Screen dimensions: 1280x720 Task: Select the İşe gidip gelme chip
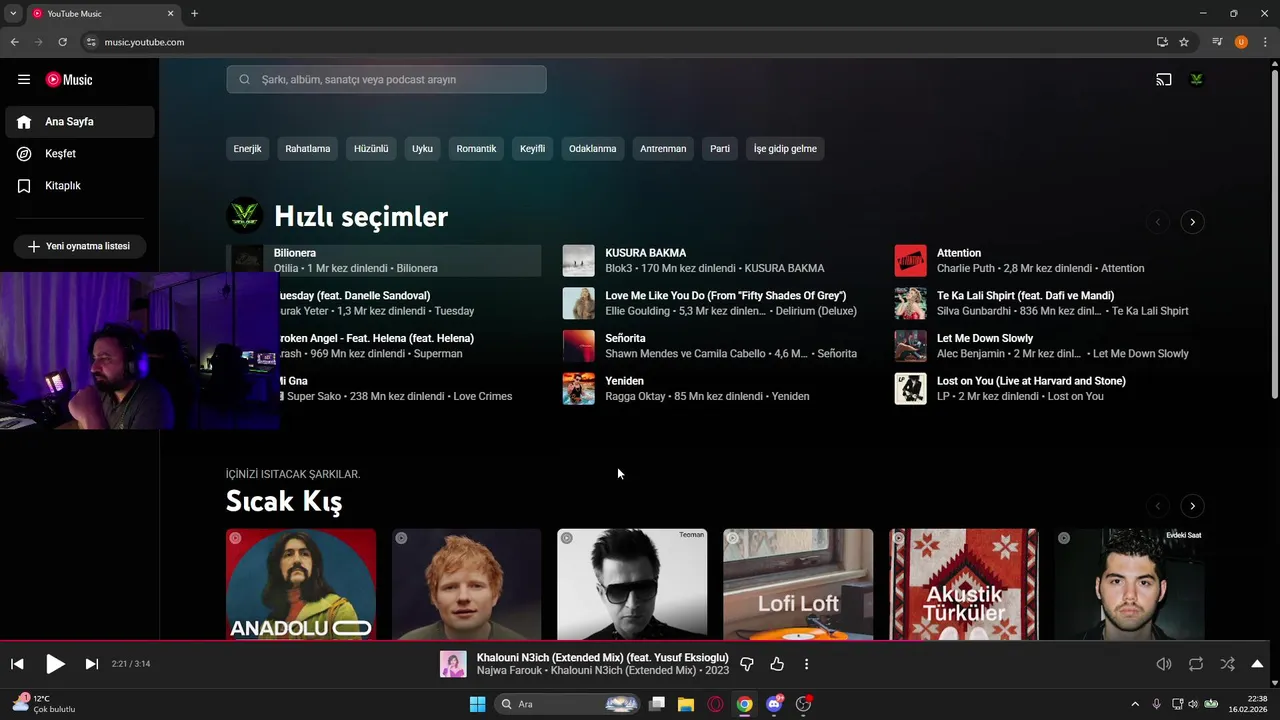pos(785,149)
